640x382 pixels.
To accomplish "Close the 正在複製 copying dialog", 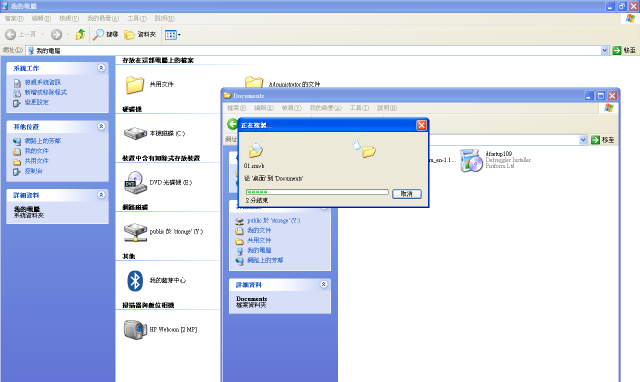I will click(x=421, y=125).
